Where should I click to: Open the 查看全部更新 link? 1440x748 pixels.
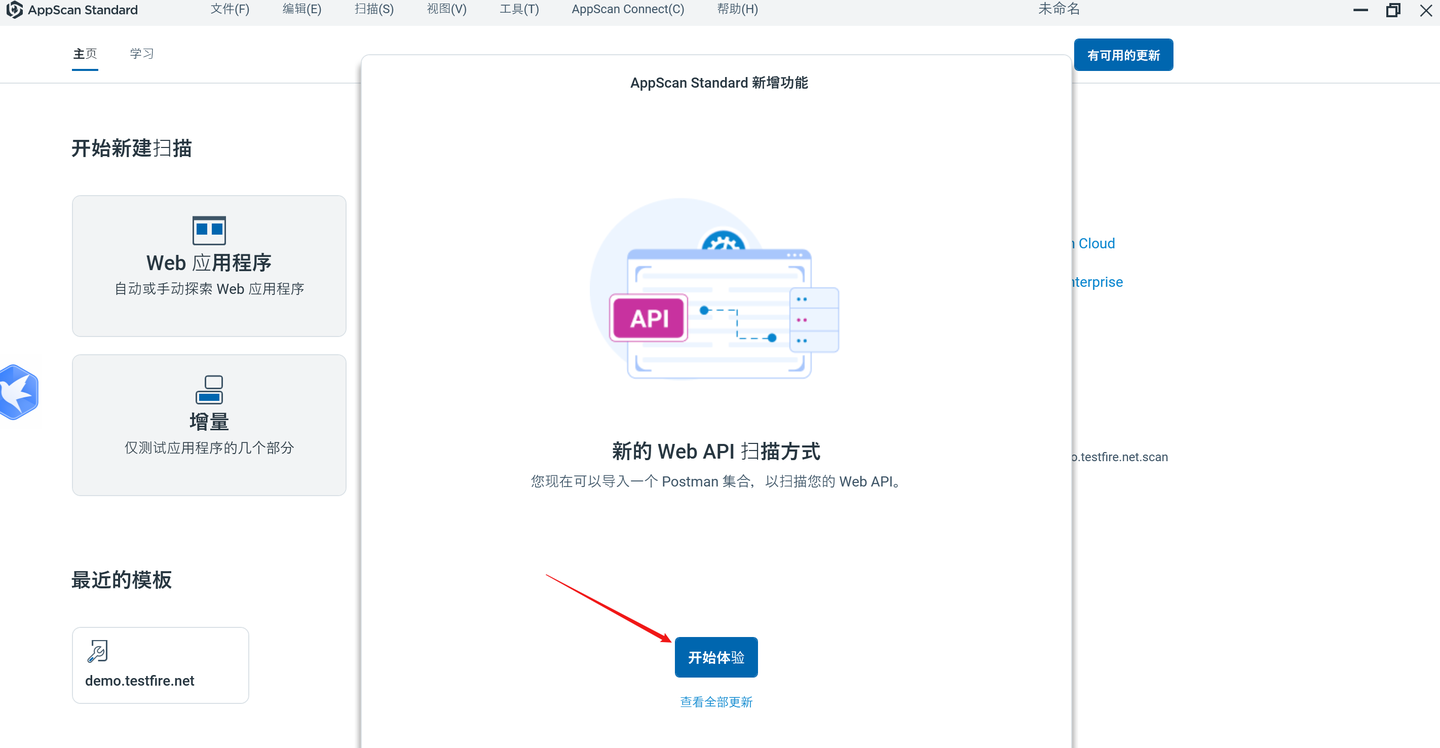coord(716,702)
